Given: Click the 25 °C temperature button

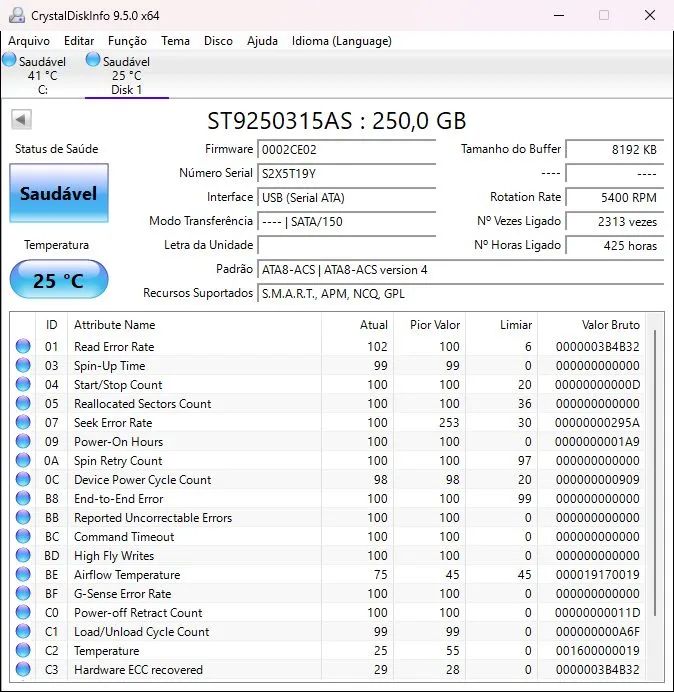Looking at the screenshot, I should point(59,279).
